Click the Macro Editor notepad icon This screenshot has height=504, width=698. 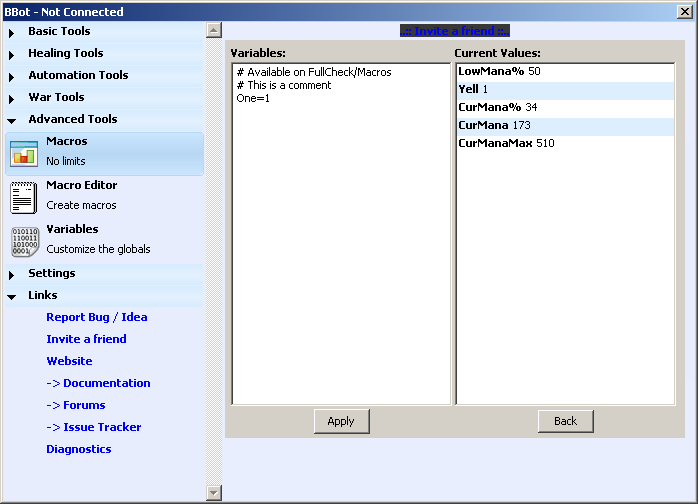click(x=24, y=198)
